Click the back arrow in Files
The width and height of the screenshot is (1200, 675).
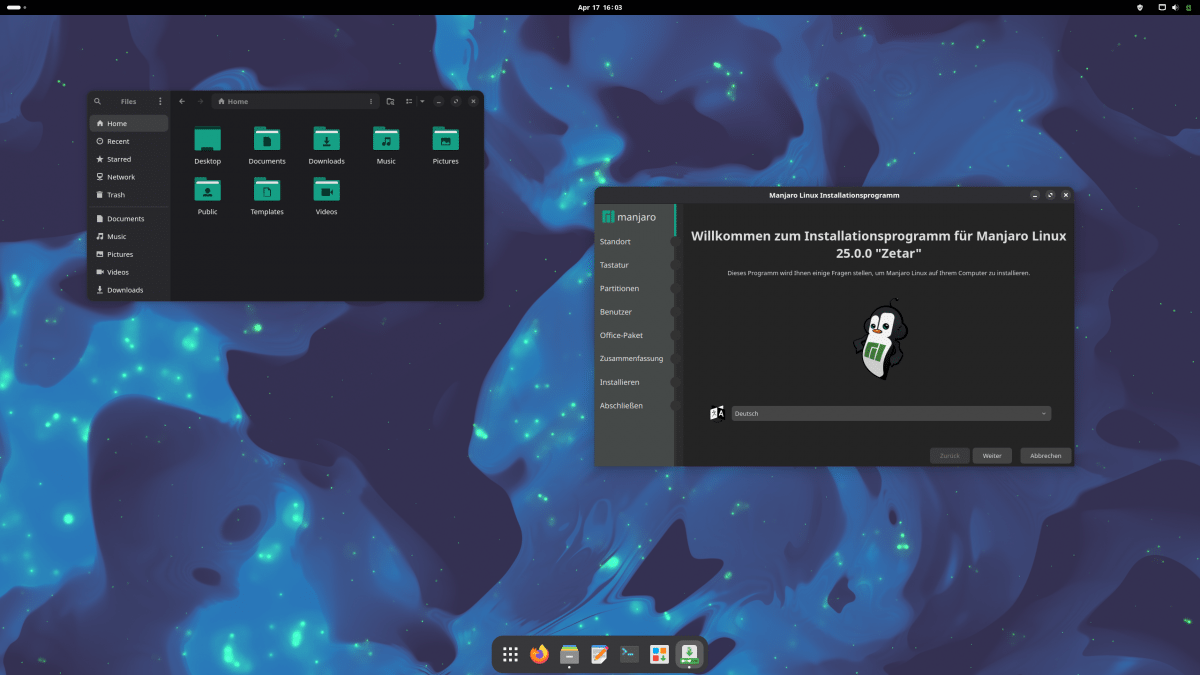click(181, 101)
